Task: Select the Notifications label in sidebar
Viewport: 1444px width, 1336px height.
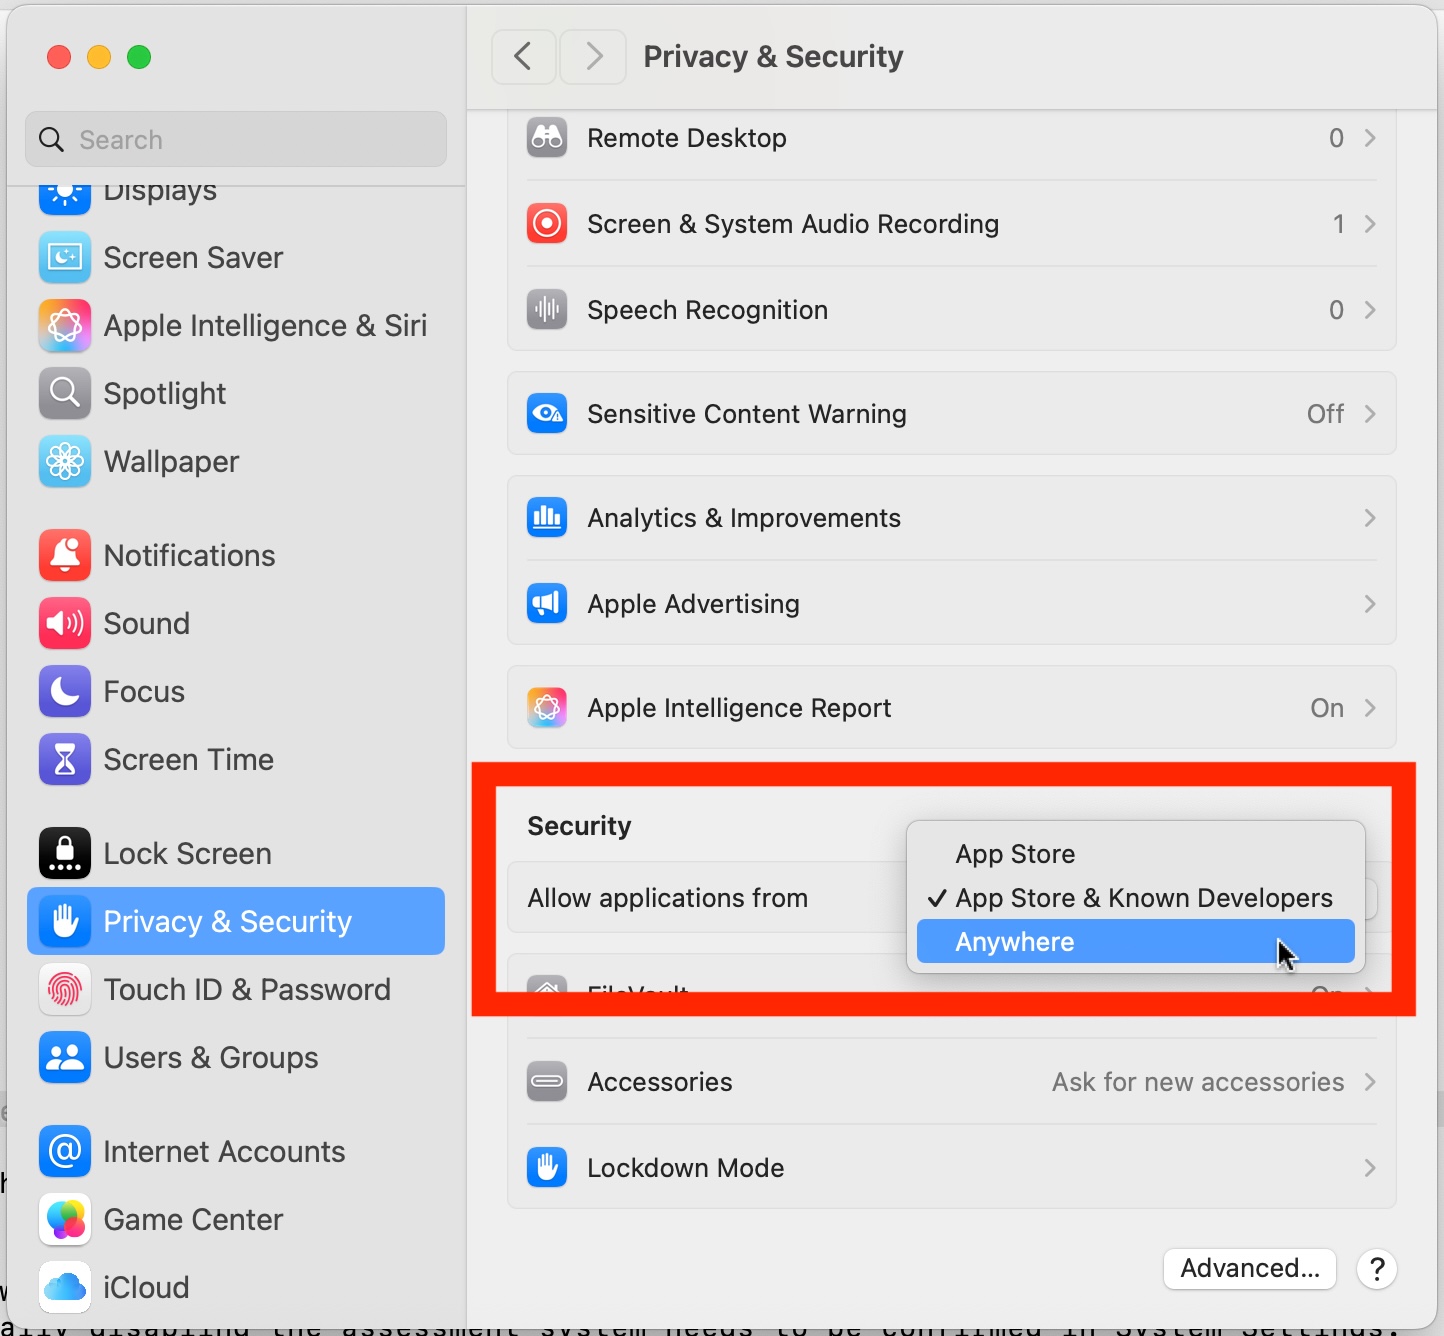Action: (x=190, y=556)
